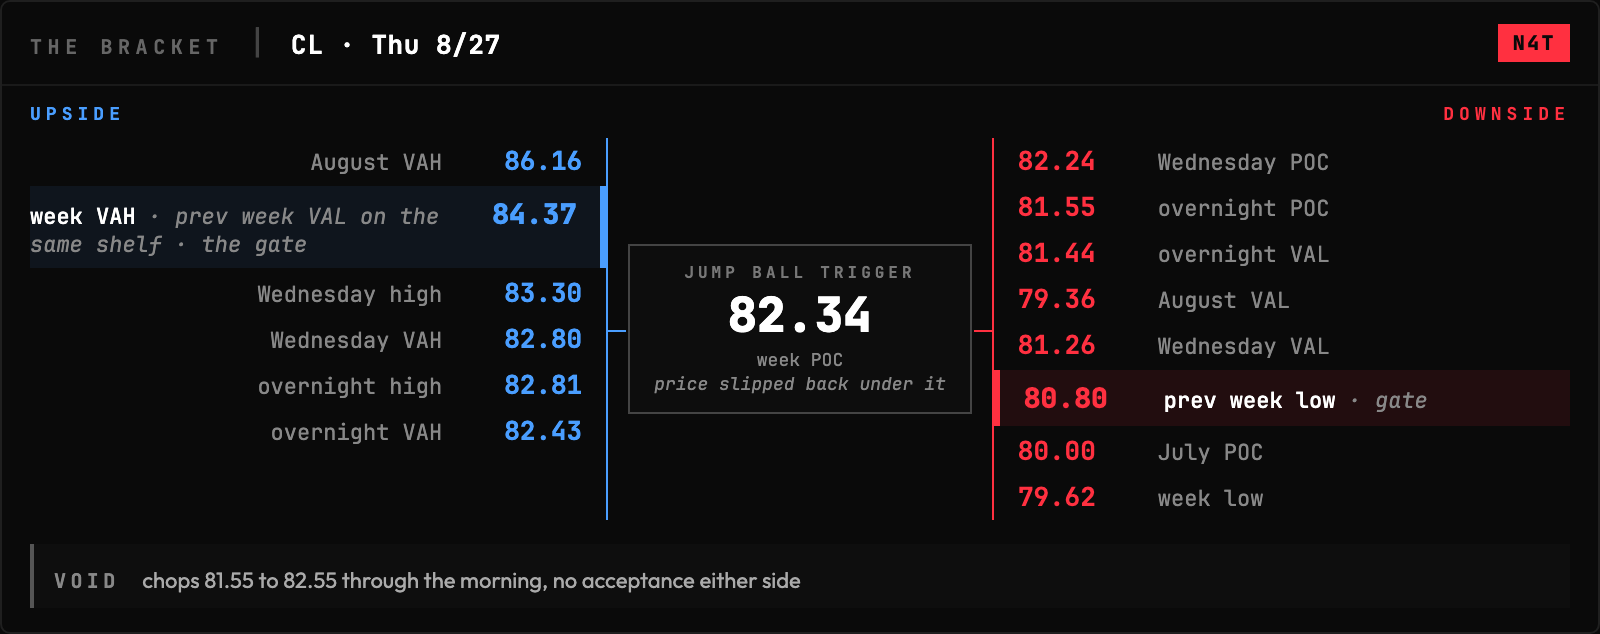Select the Wednesday VAL 81.26 level
The width and height of the screenshot is (1600, 634).
tap(1284, 346)
